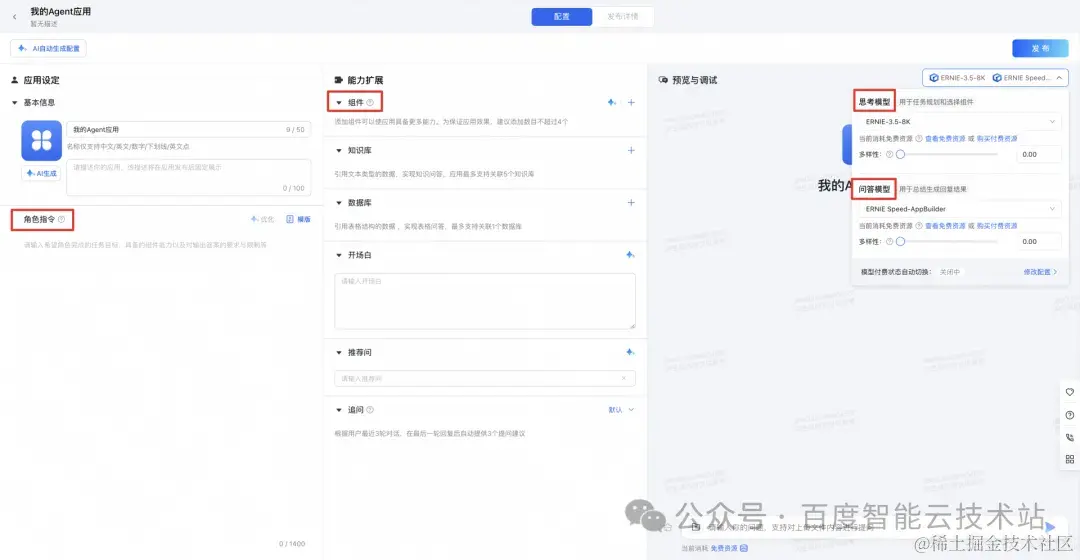Generate 开场白 with AI sparkle icon

[630, 255]
